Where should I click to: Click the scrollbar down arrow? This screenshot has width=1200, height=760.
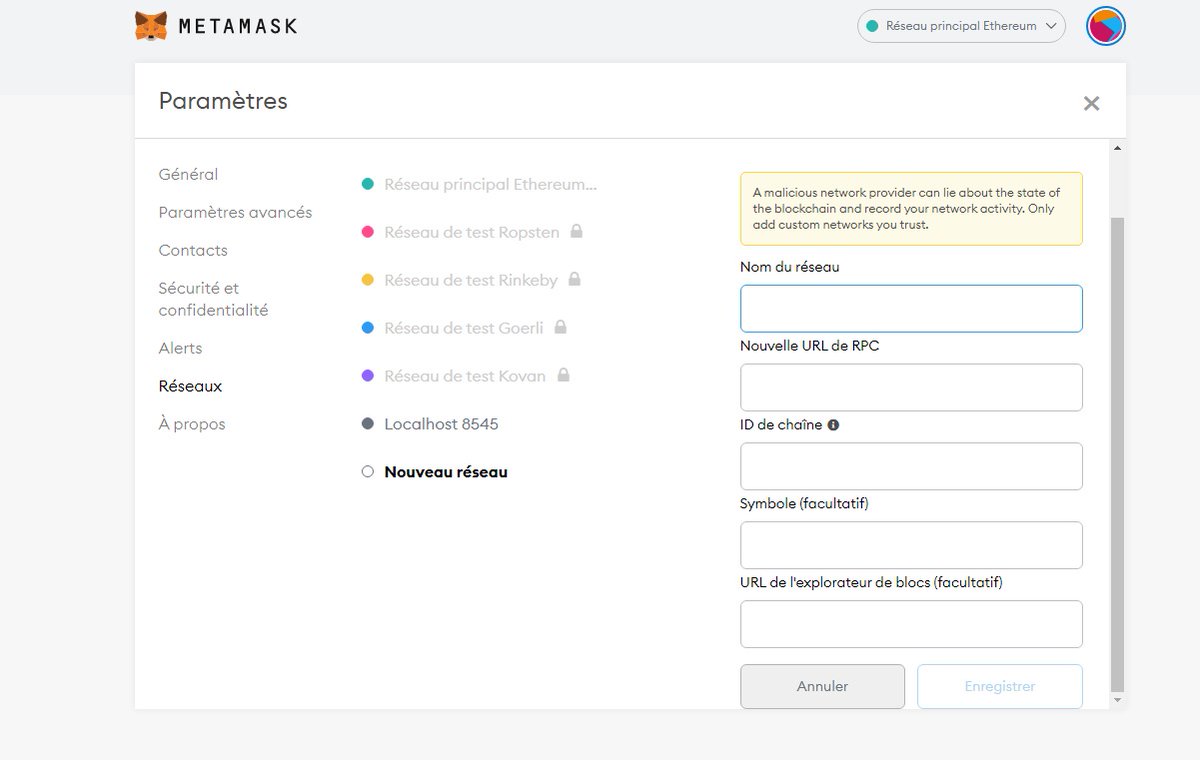tap(1118, 701)
